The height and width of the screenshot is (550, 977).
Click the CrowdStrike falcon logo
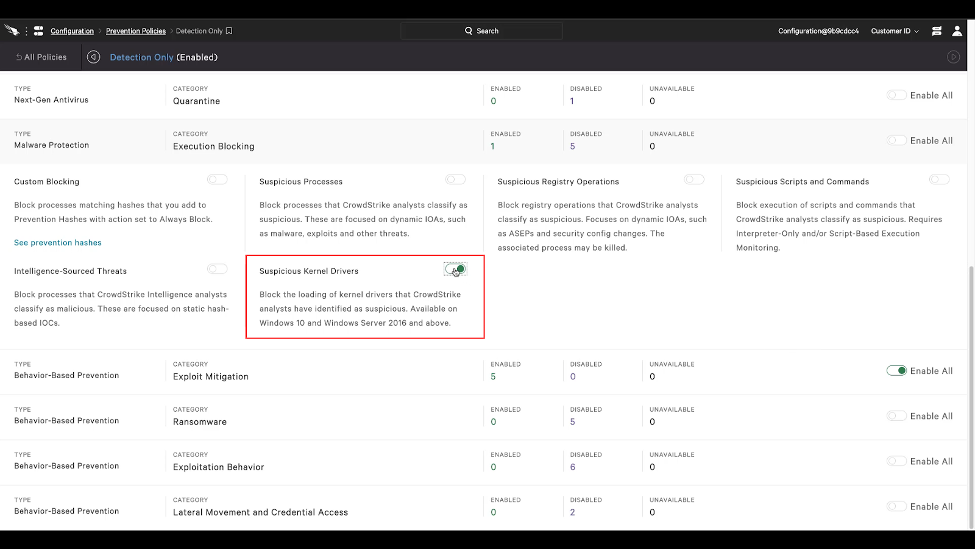13,31
